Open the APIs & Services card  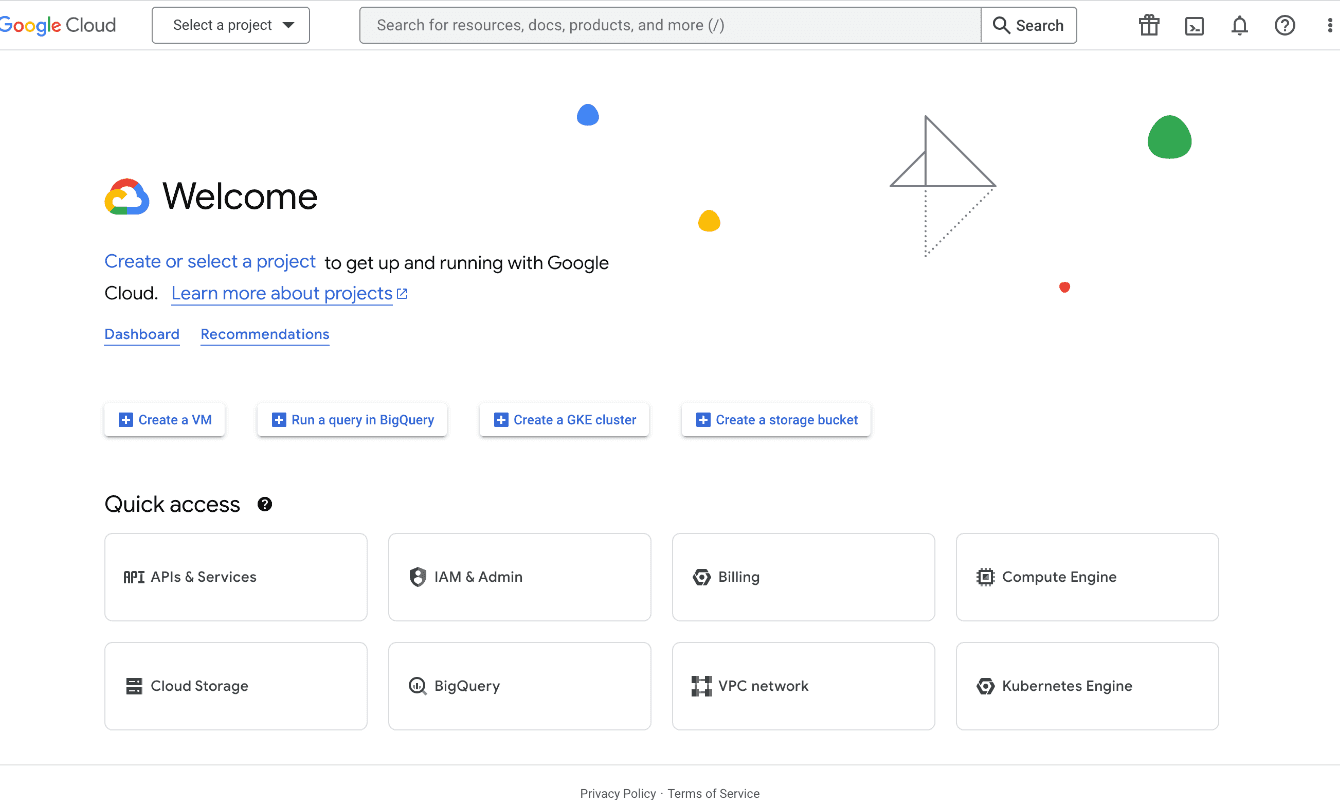pyautogui.click(x=236, y=577)
